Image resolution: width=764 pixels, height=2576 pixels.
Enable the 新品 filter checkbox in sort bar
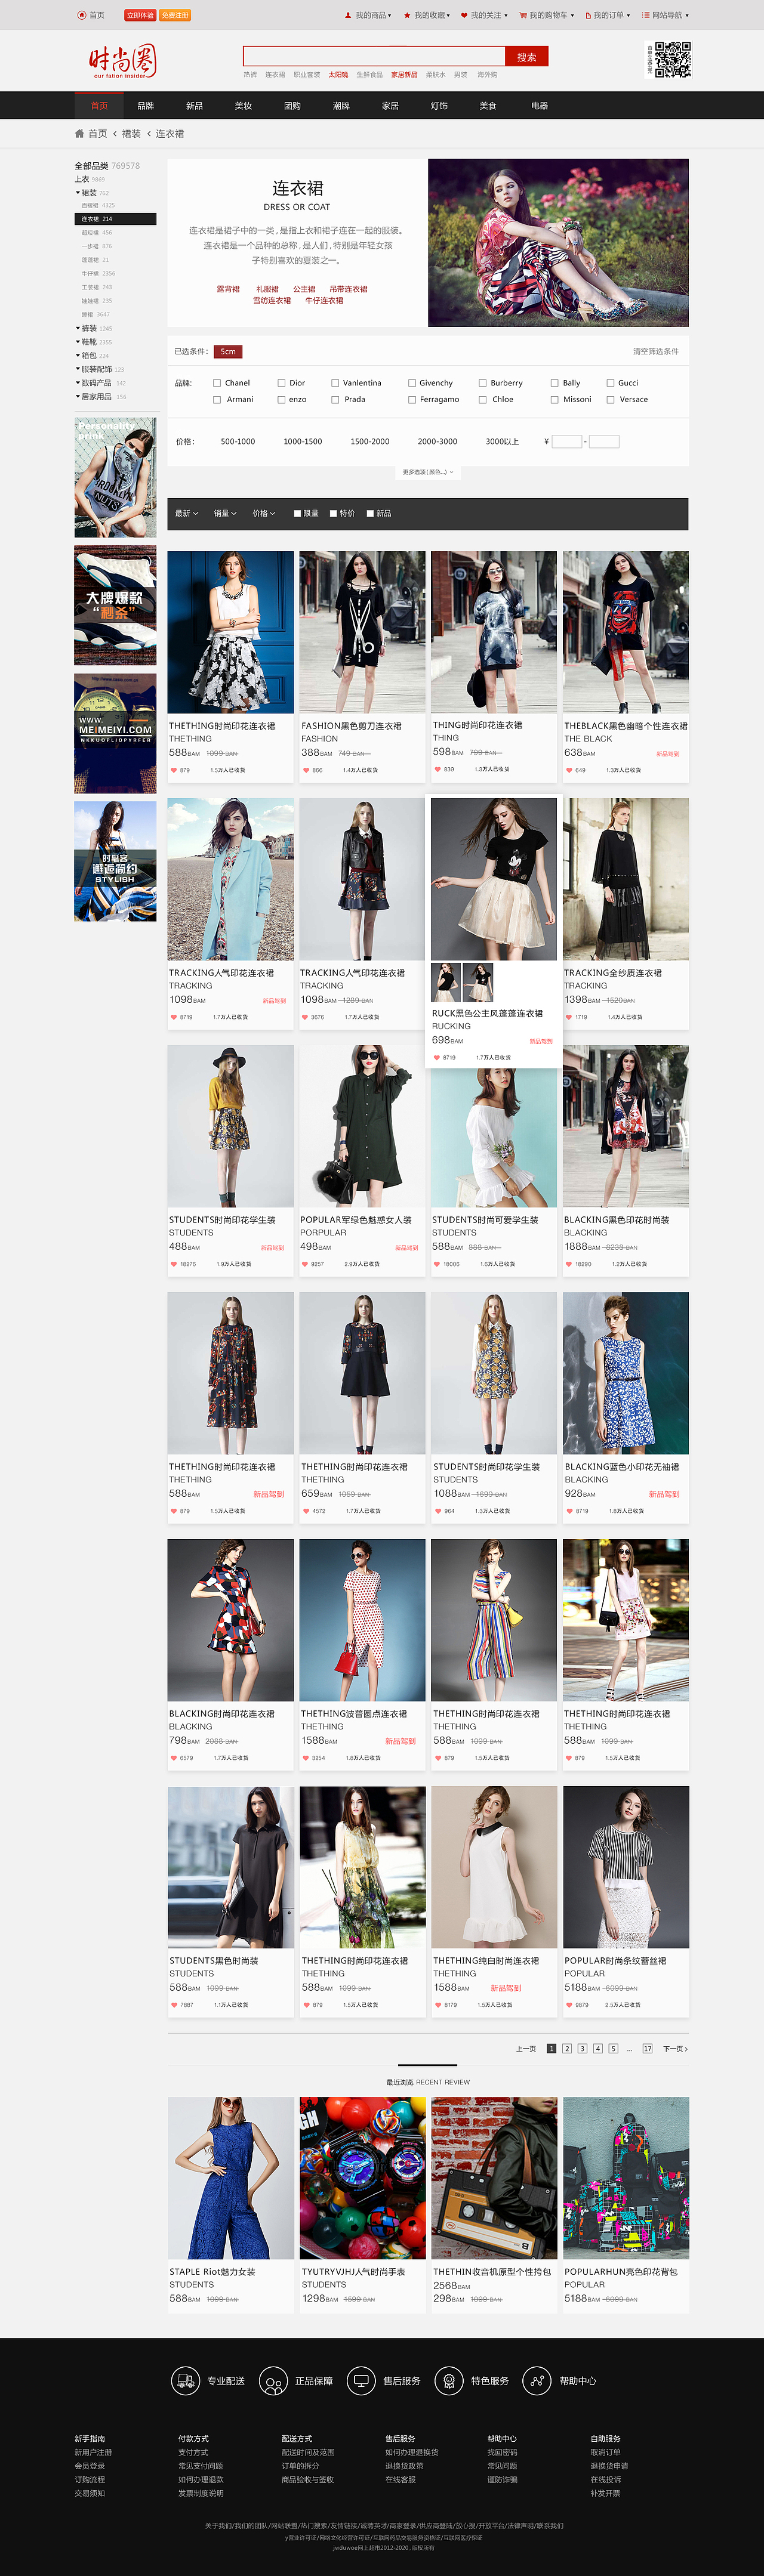tap(370, 514)
